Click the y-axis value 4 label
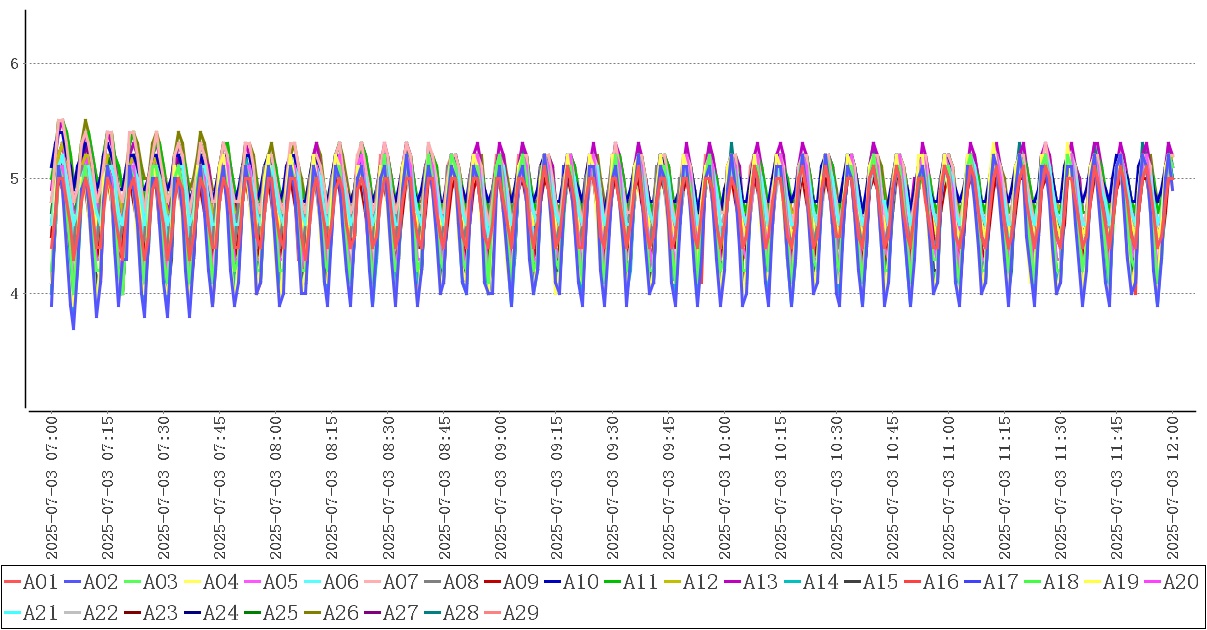This screenshot has width=1207, height=630. coord(14,293)
